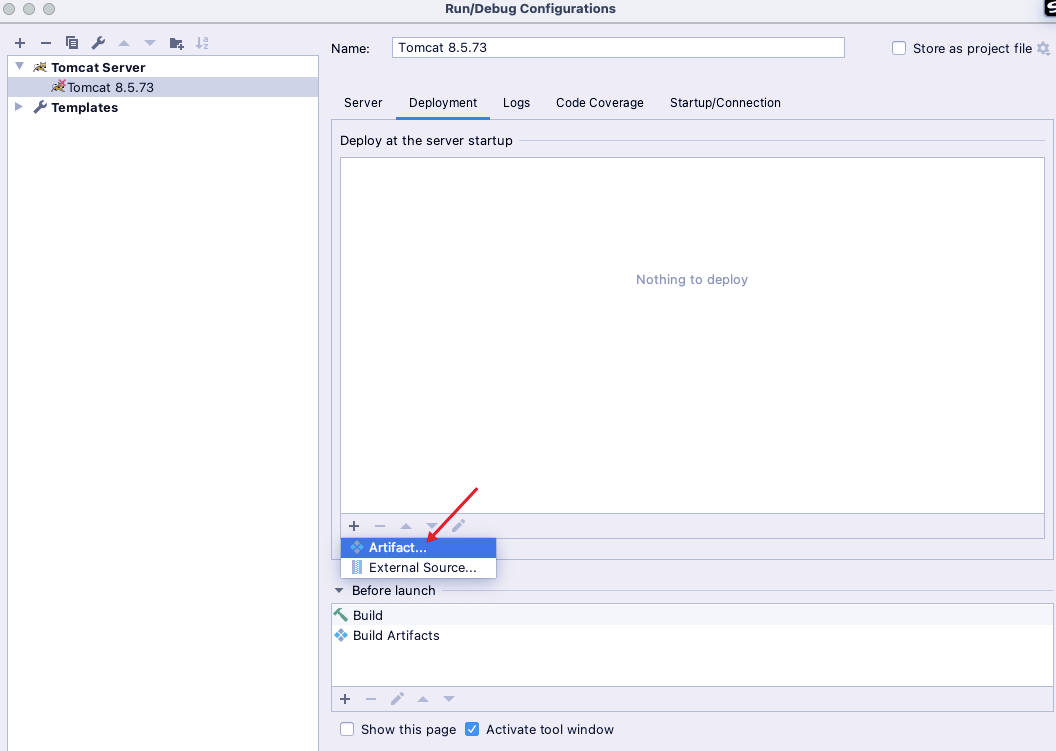Choose Artifact... from the popup menu
The height and width of the screenshot is (751, 1056).
[419, 548]
